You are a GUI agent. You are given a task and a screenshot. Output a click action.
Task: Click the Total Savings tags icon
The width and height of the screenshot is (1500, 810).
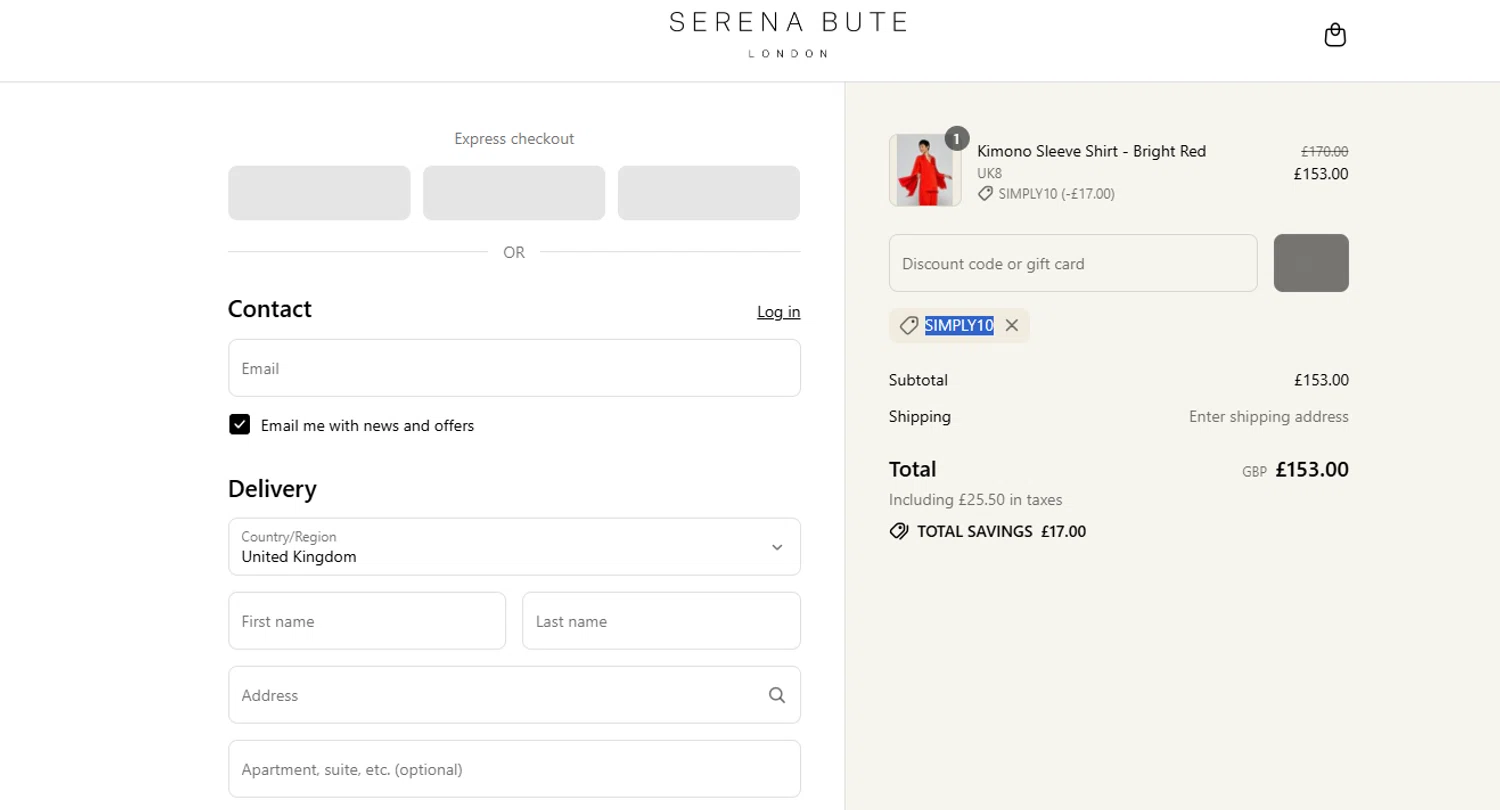[899, 531]
